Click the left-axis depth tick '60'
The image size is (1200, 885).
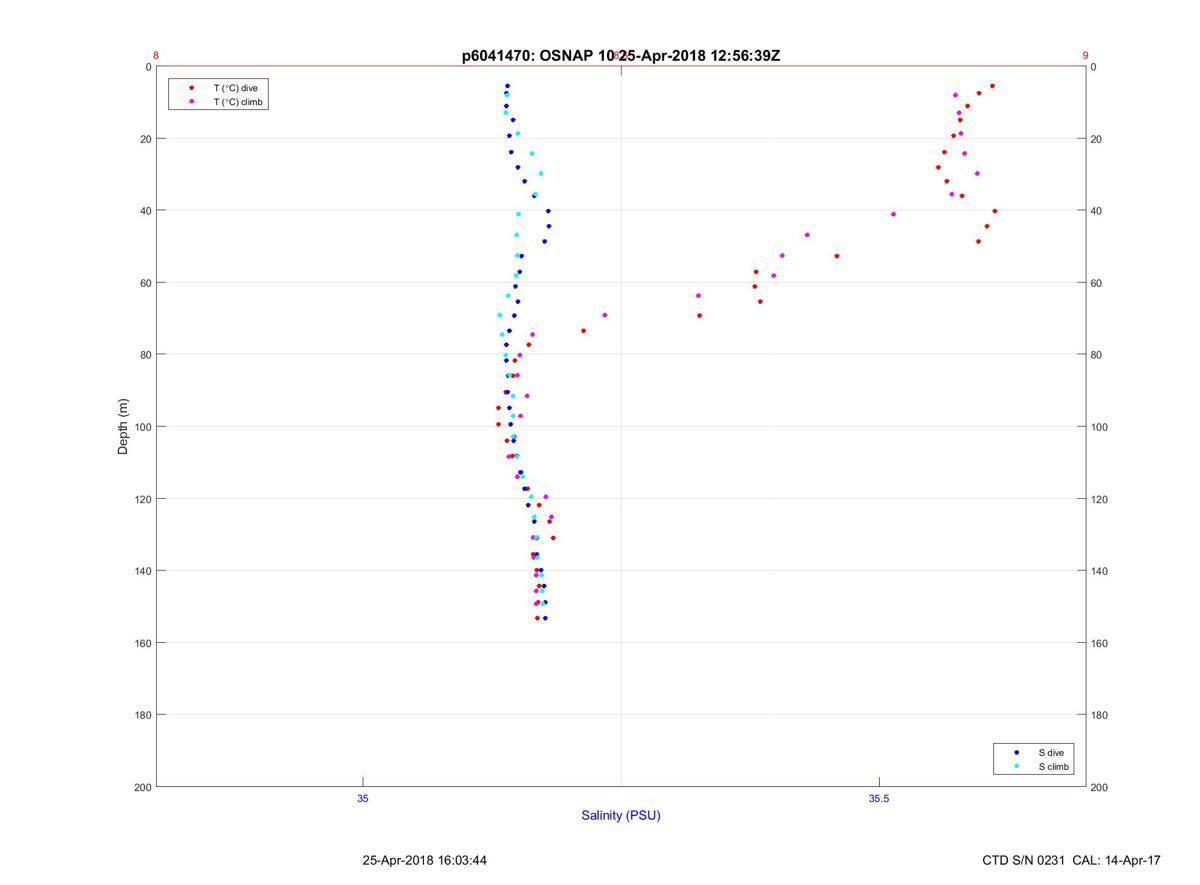[x=145, y=283]
